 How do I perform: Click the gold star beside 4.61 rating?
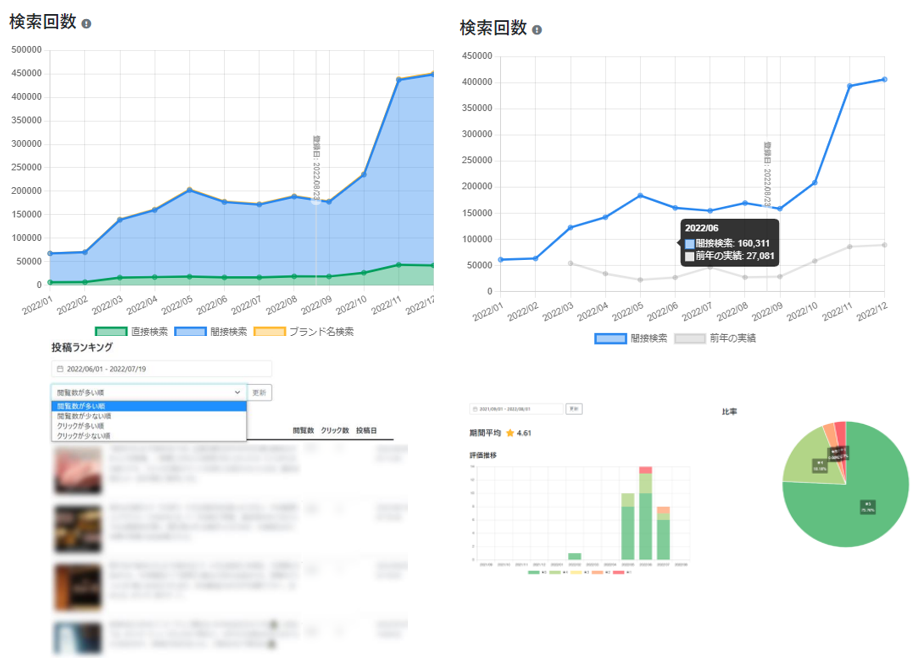tap(510, 433)
